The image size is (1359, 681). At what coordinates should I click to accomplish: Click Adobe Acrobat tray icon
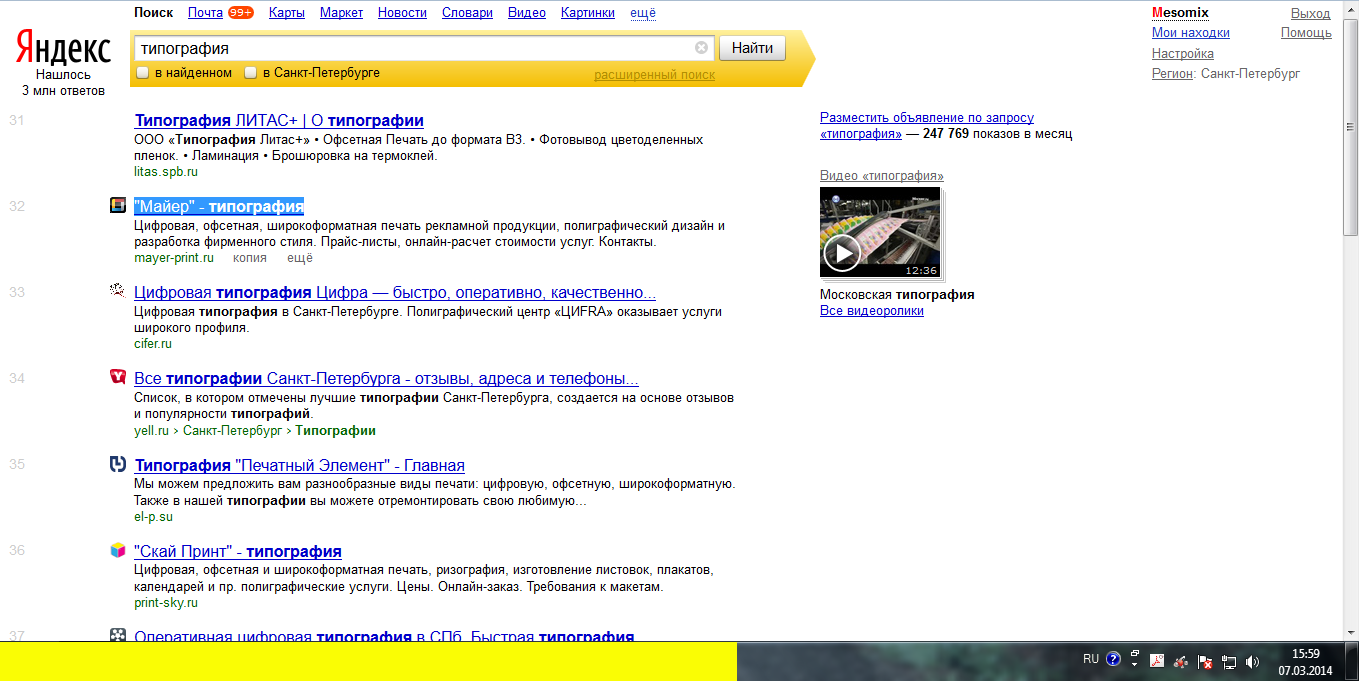pyautogui.click(x=1157, y=661)
